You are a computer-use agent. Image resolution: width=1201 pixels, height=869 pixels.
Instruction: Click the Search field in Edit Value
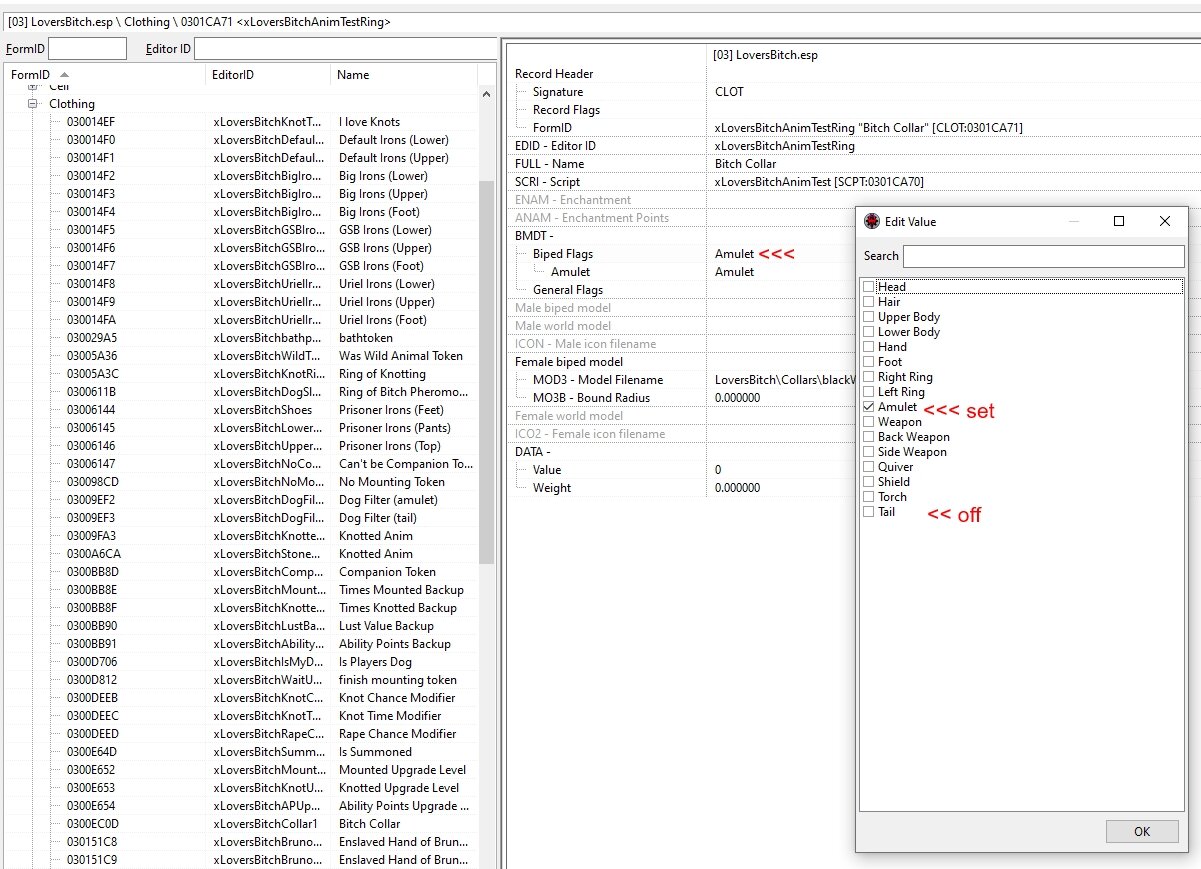[x=1044, y=256]
